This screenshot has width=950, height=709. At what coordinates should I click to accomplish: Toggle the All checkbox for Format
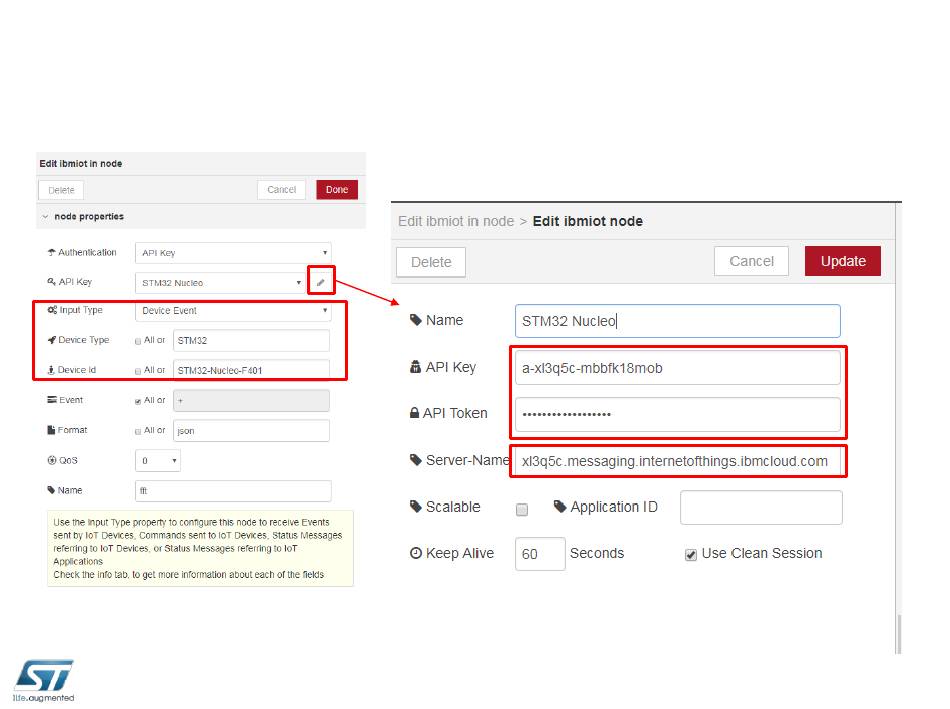138,431
